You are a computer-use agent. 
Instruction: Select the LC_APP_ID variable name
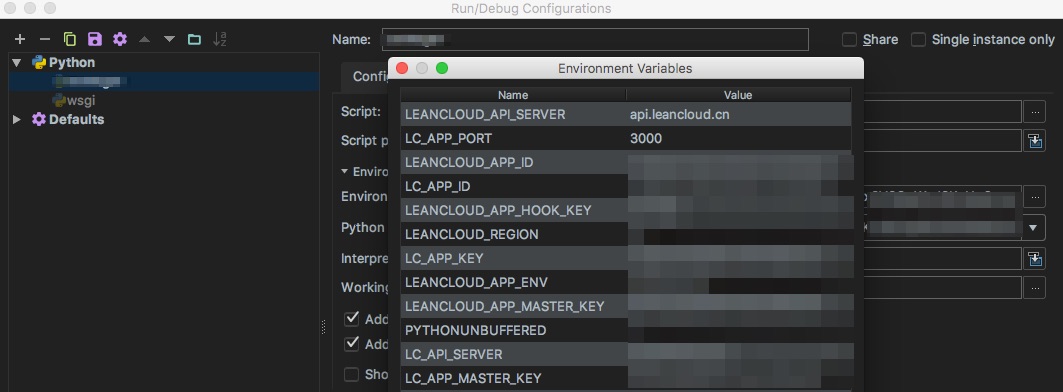[437, 187]
